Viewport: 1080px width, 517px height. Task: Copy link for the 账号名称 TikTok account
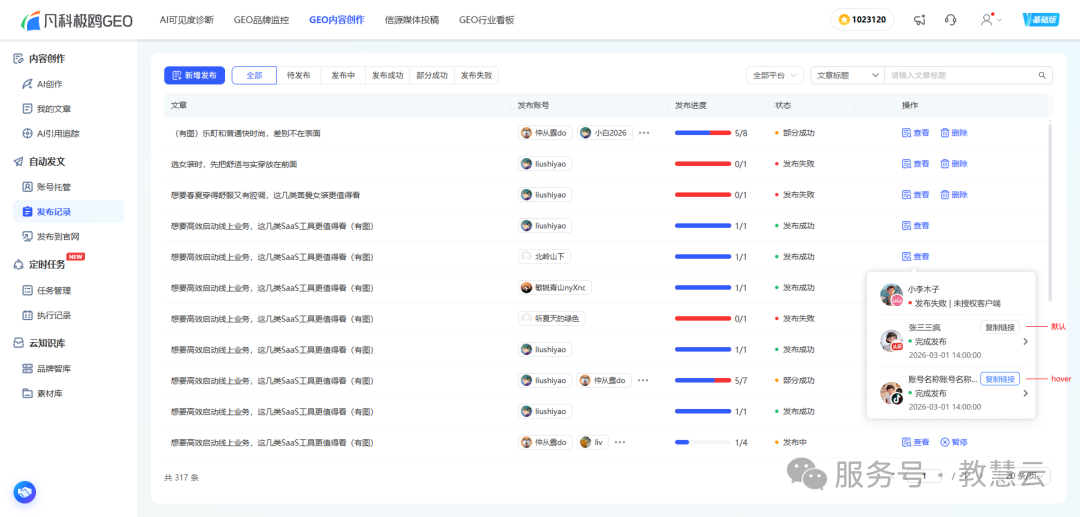[999, 379]
